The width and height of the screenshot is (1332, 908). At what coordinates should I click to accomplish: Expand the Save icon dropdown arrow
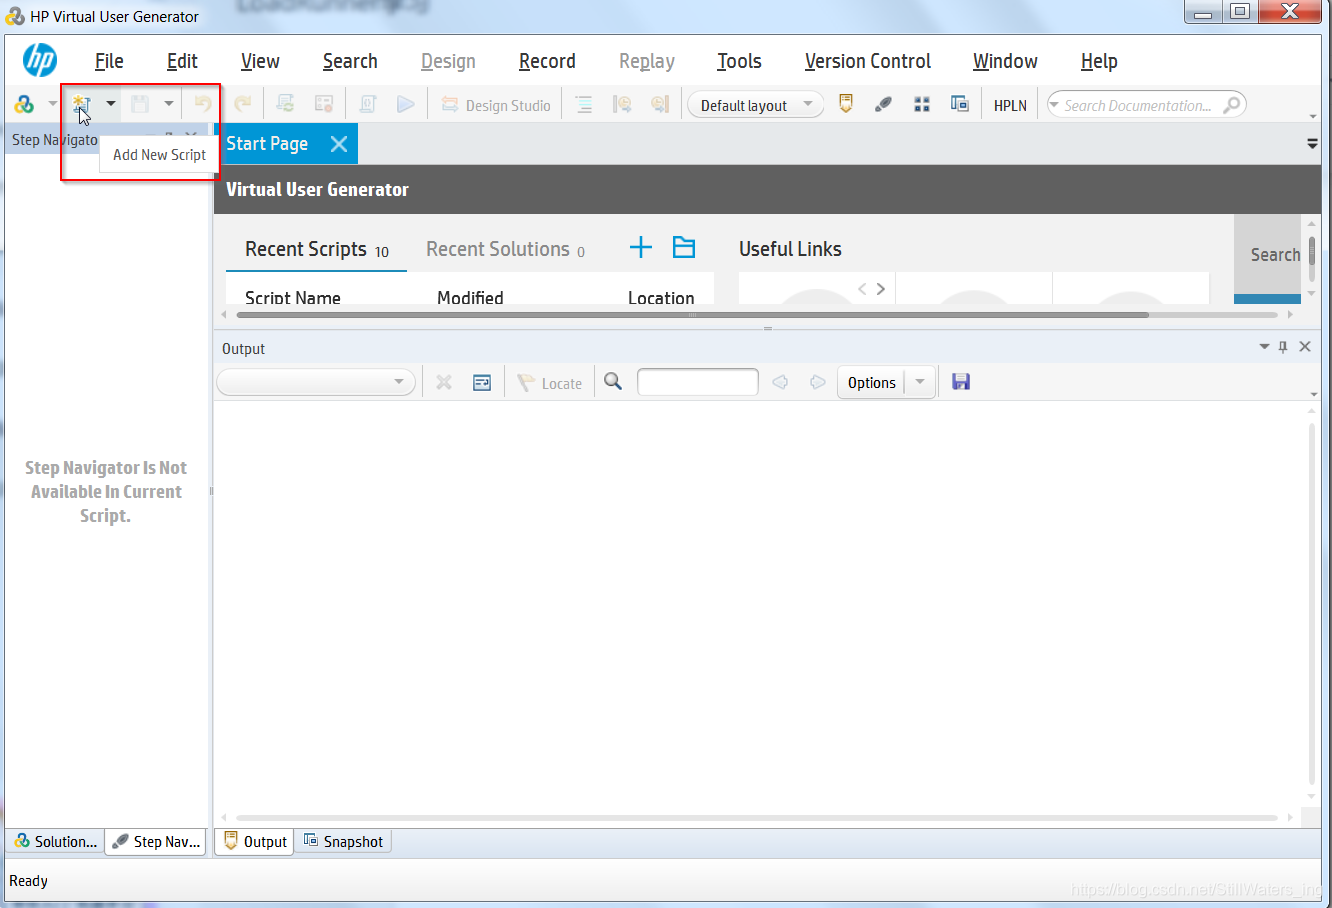(168, 104)
